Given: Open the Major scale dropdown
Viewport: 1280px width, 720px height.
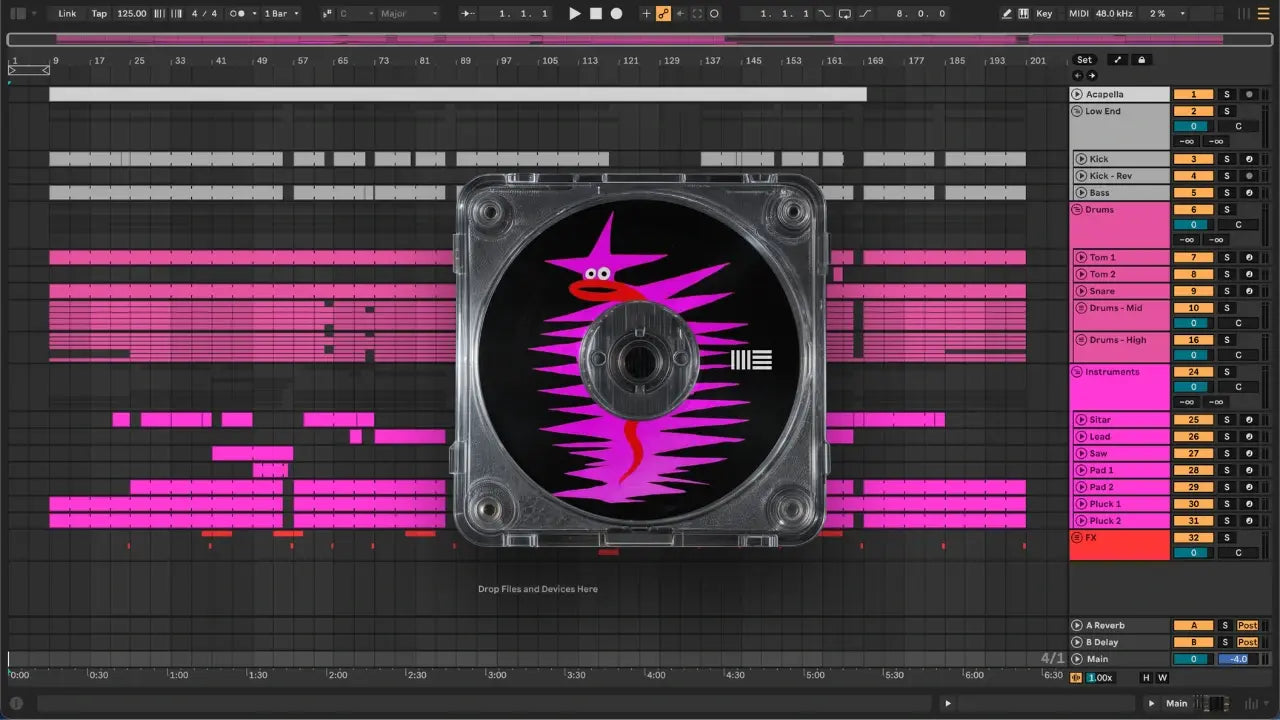Looking at the screenshot, I should click(408, 14).
